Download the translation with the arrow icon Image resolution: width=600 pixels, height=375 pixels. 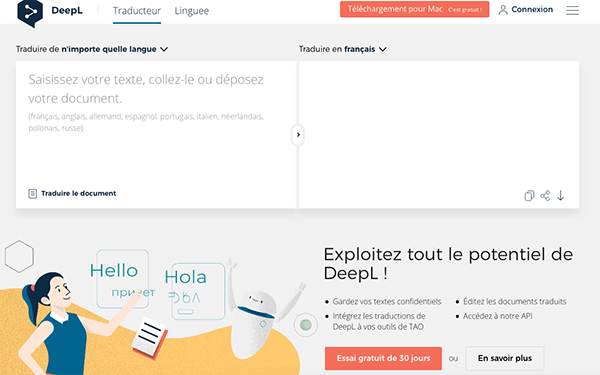[x=561, y=196]
